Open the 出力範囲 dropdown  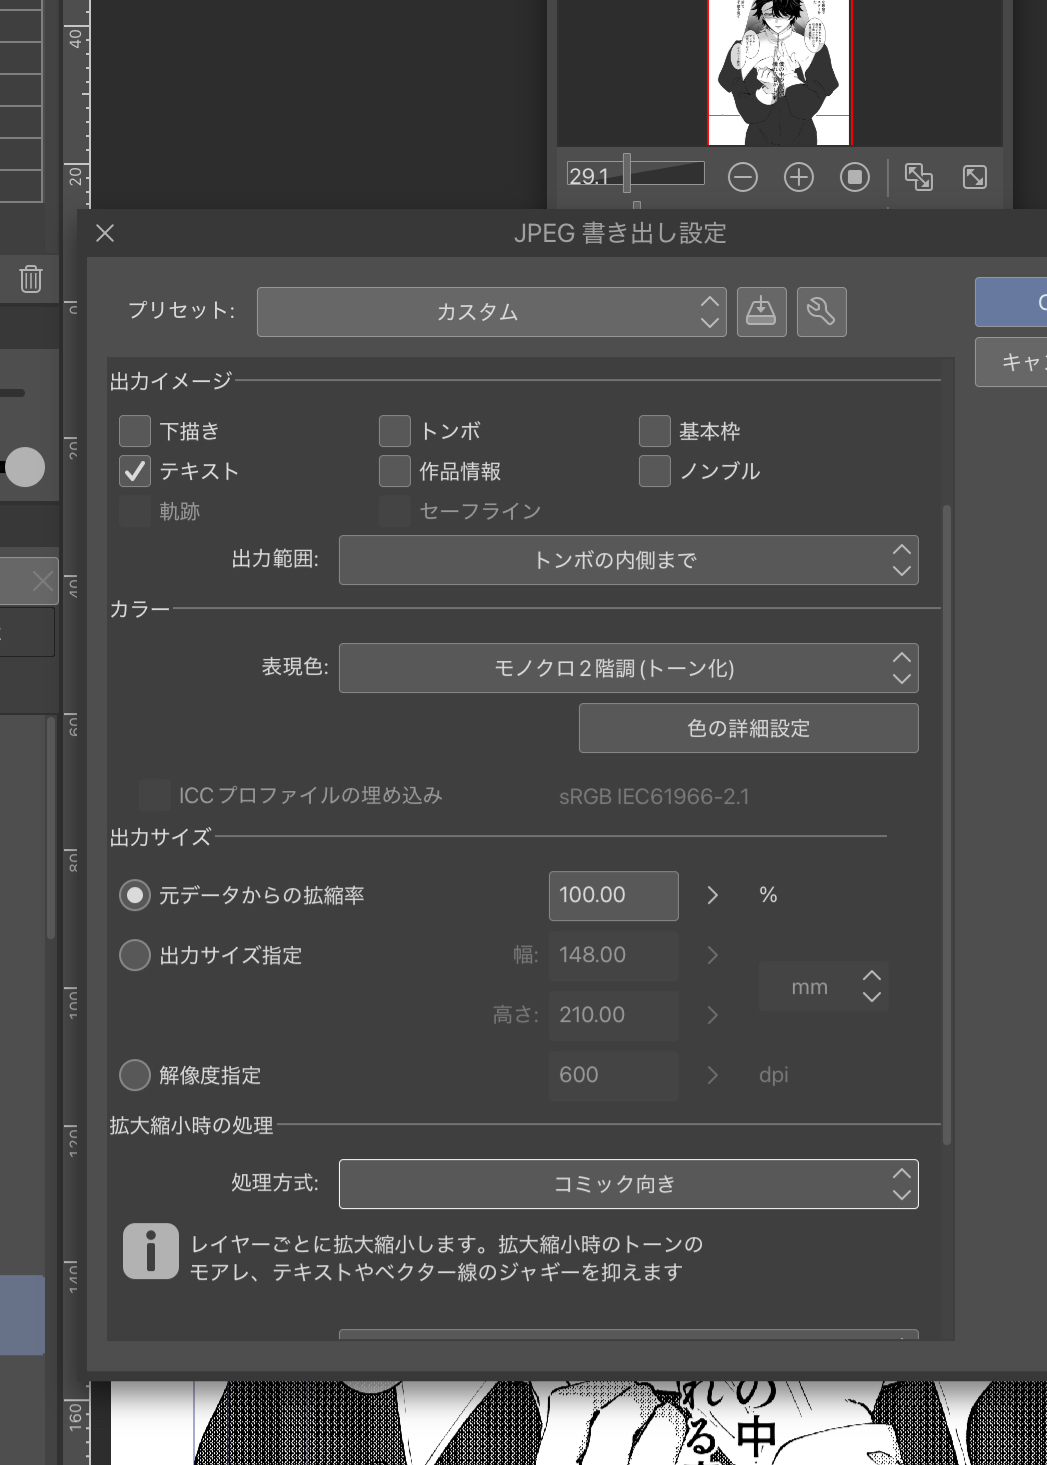pos(628,560)
